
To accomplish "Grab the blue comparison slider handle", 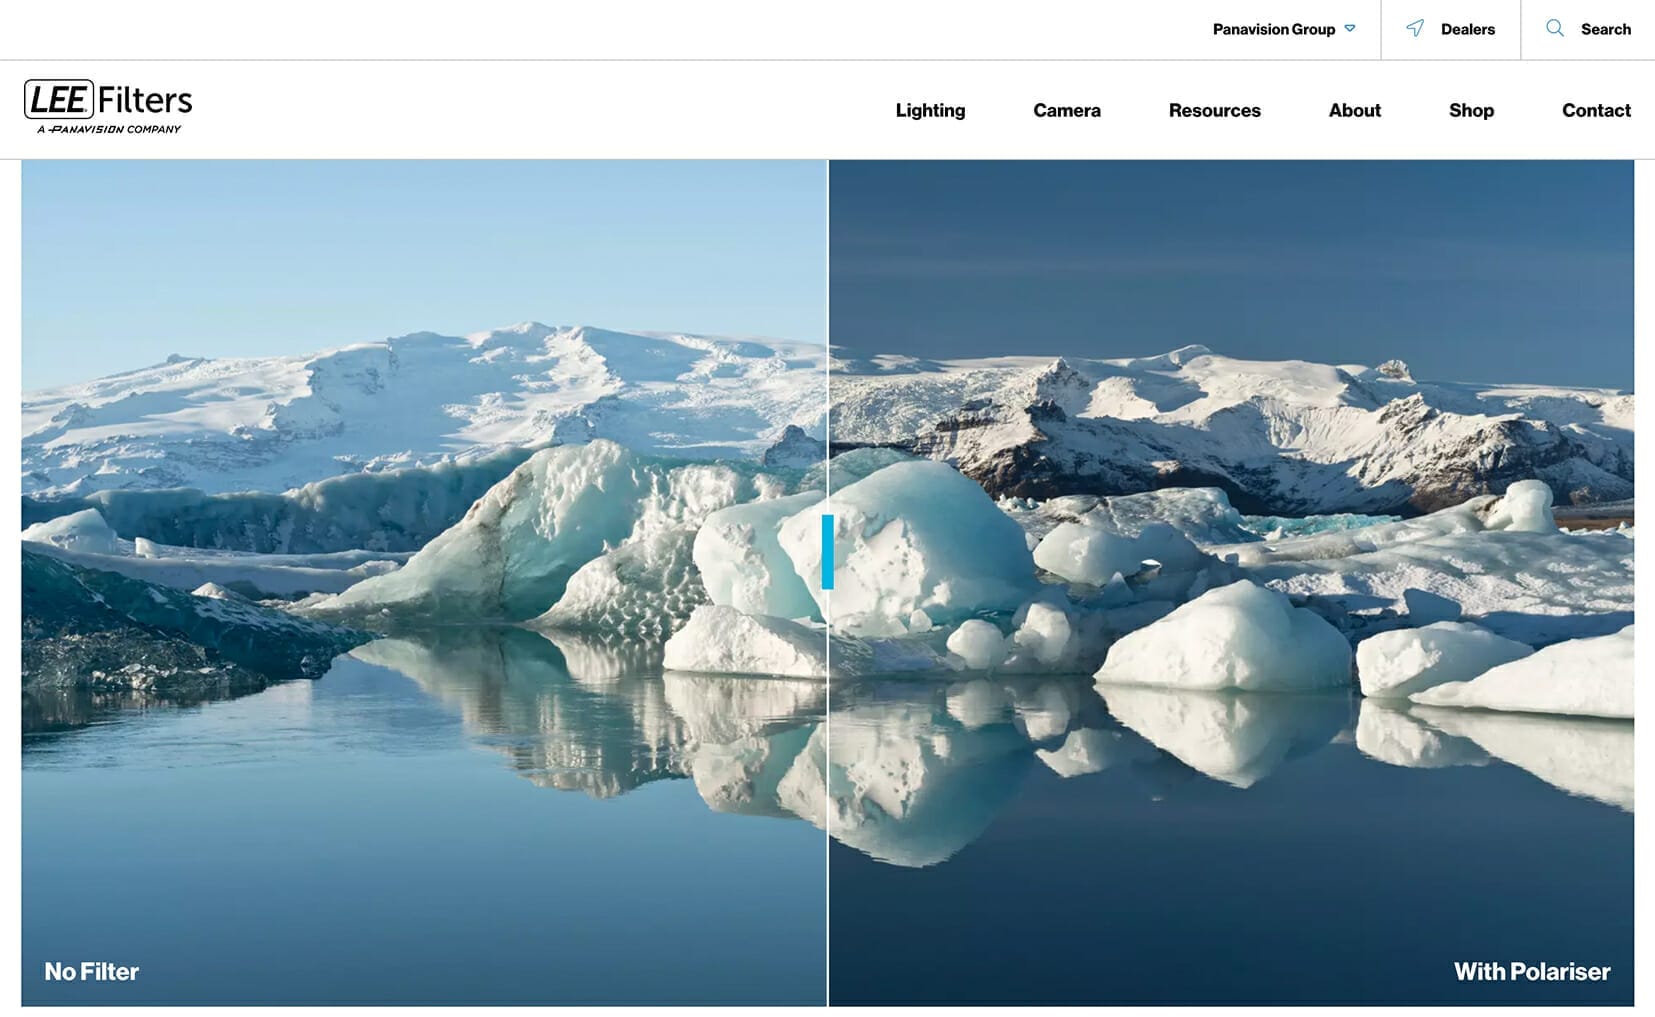I will pos(828,552).
